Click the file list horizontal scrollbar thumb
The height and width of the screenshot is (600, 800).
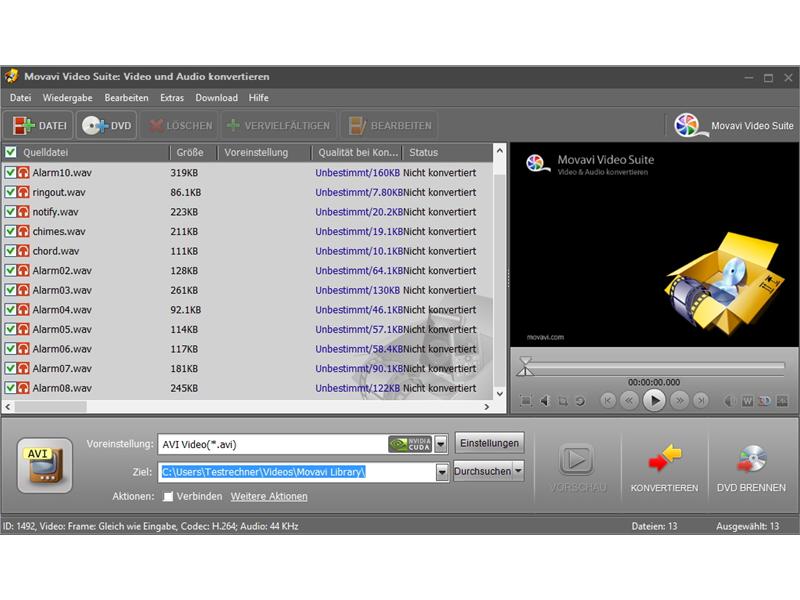[x=51, y=407]
